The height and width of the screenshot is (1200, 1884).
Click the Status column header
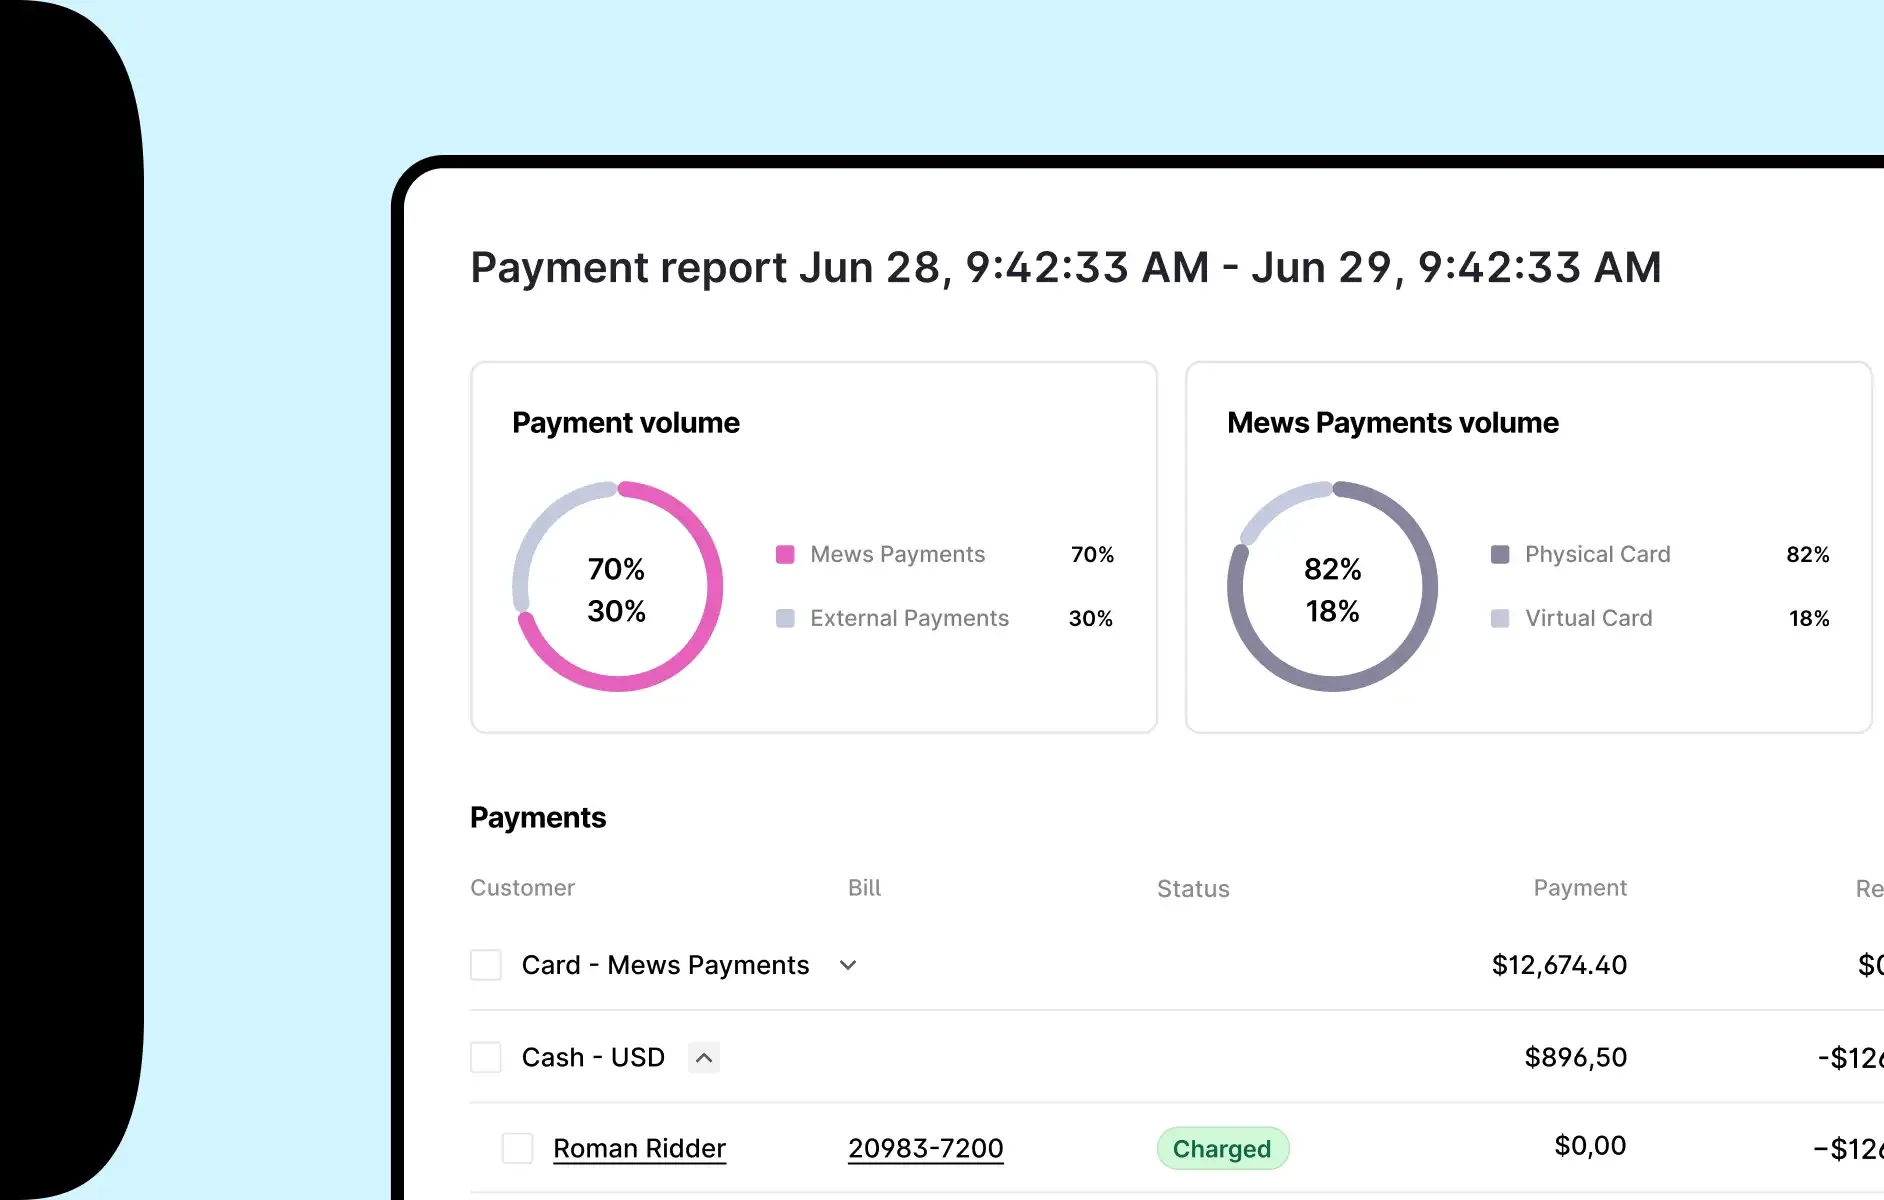pyautogui.click(x=1193, y=889)
